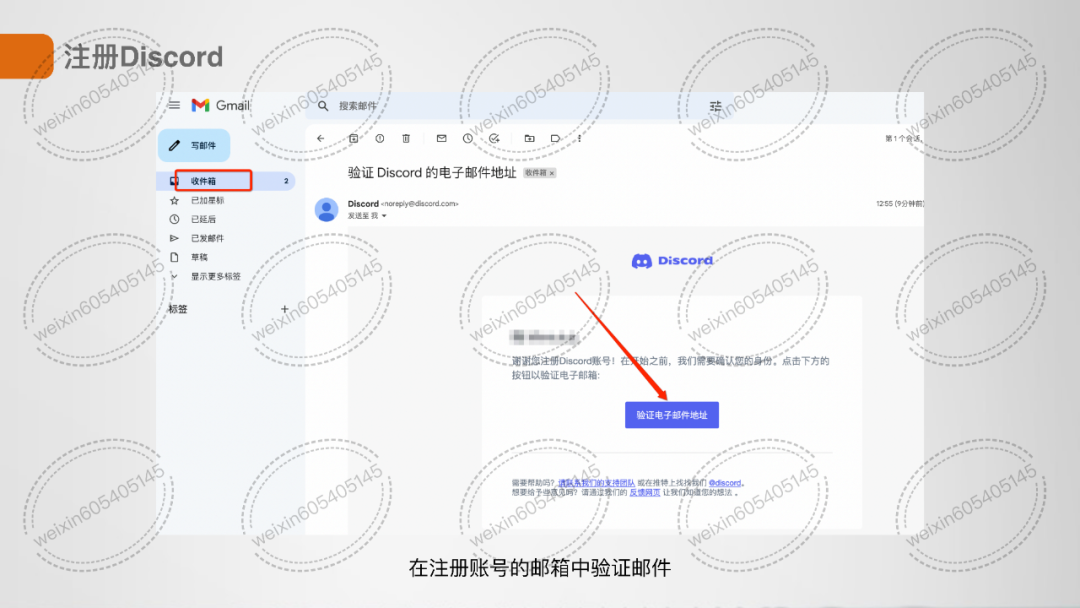Viewport: 1080px width, 608px height.
Task: Click the noreply@discord.com sender address
Action: [x=419, y=204]
